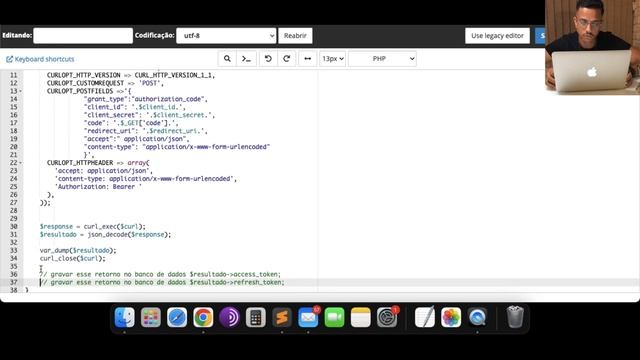Click the CURLOPT_HTTP_VERSION line of code

[131, 75]
